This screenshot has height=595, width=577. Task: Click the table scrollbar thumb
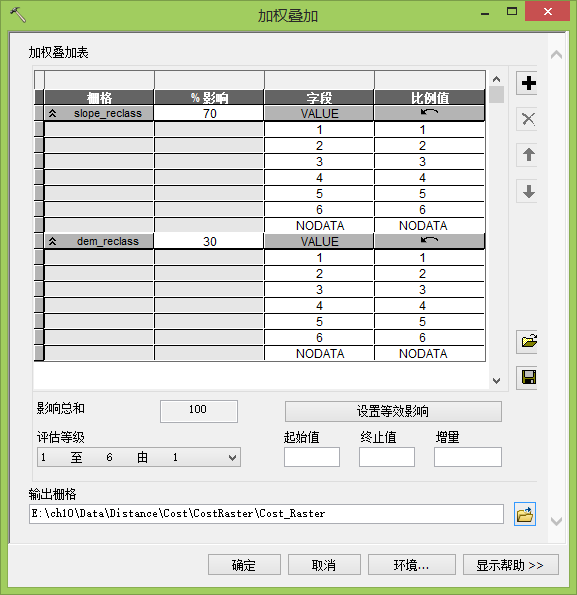[496, 94]
